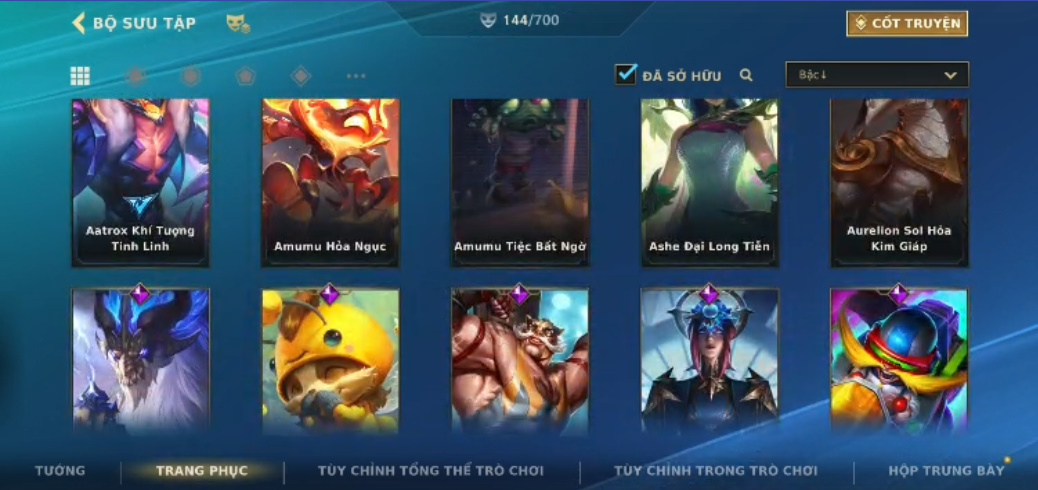Select Aatrox Khí Tượng Tinh Linh skin card

[140, 183]
